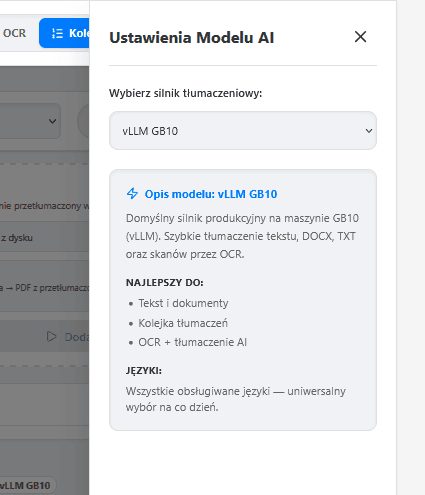Viewport: 425px width, 495px height.
Task: Click the 'OCR + tłumaczenie AI' list item
Action: tap(192, 342)
